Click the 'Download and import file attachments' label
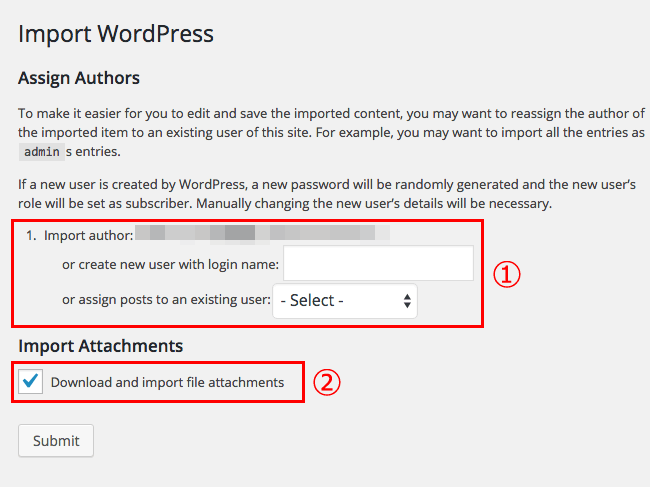This screenshot has width=650, height=487. (167, 382)
